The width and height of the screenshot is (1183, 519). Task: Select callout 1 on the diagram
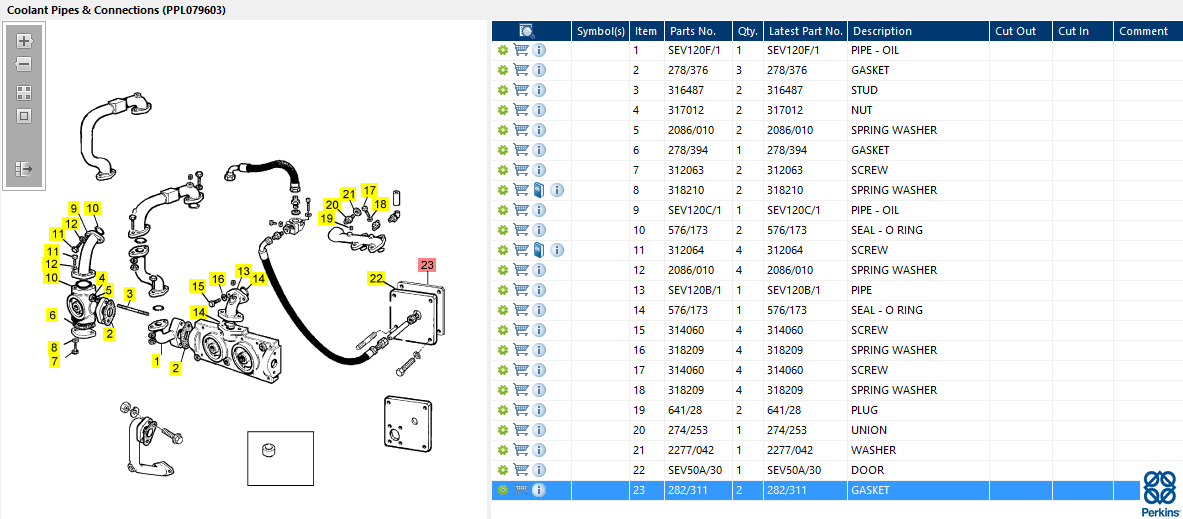(156, 362)
